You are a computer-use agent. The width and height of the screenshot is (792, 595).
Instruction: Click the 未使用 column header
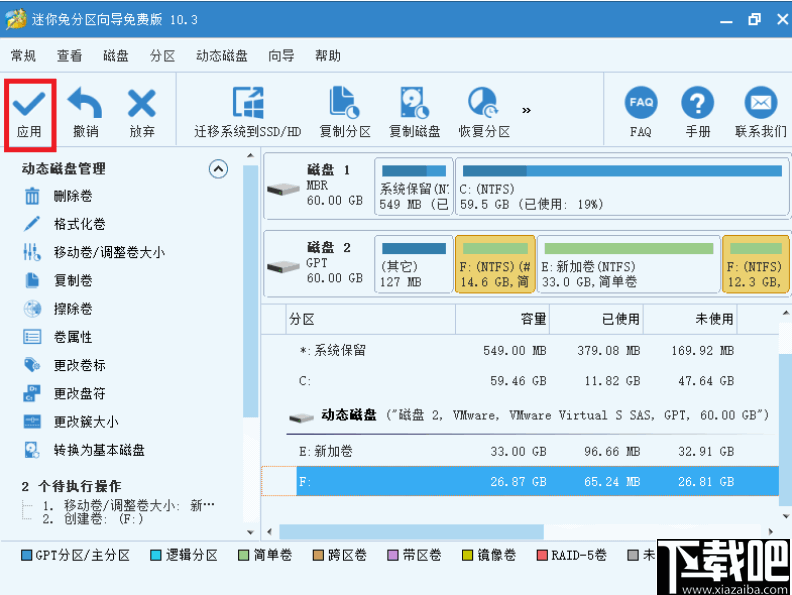click(x=690, y=319)
